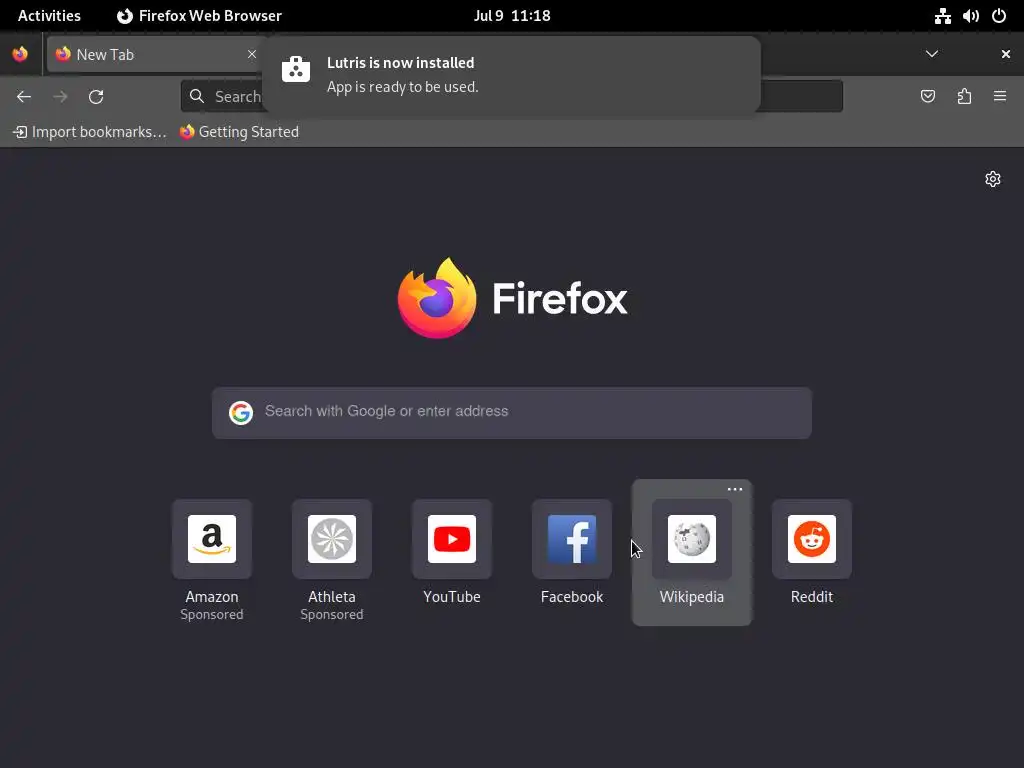This screenshot has width=1024, height=768.
Task: Open the Firefox Web Browser app menu
Action: (x=199, y=16)
